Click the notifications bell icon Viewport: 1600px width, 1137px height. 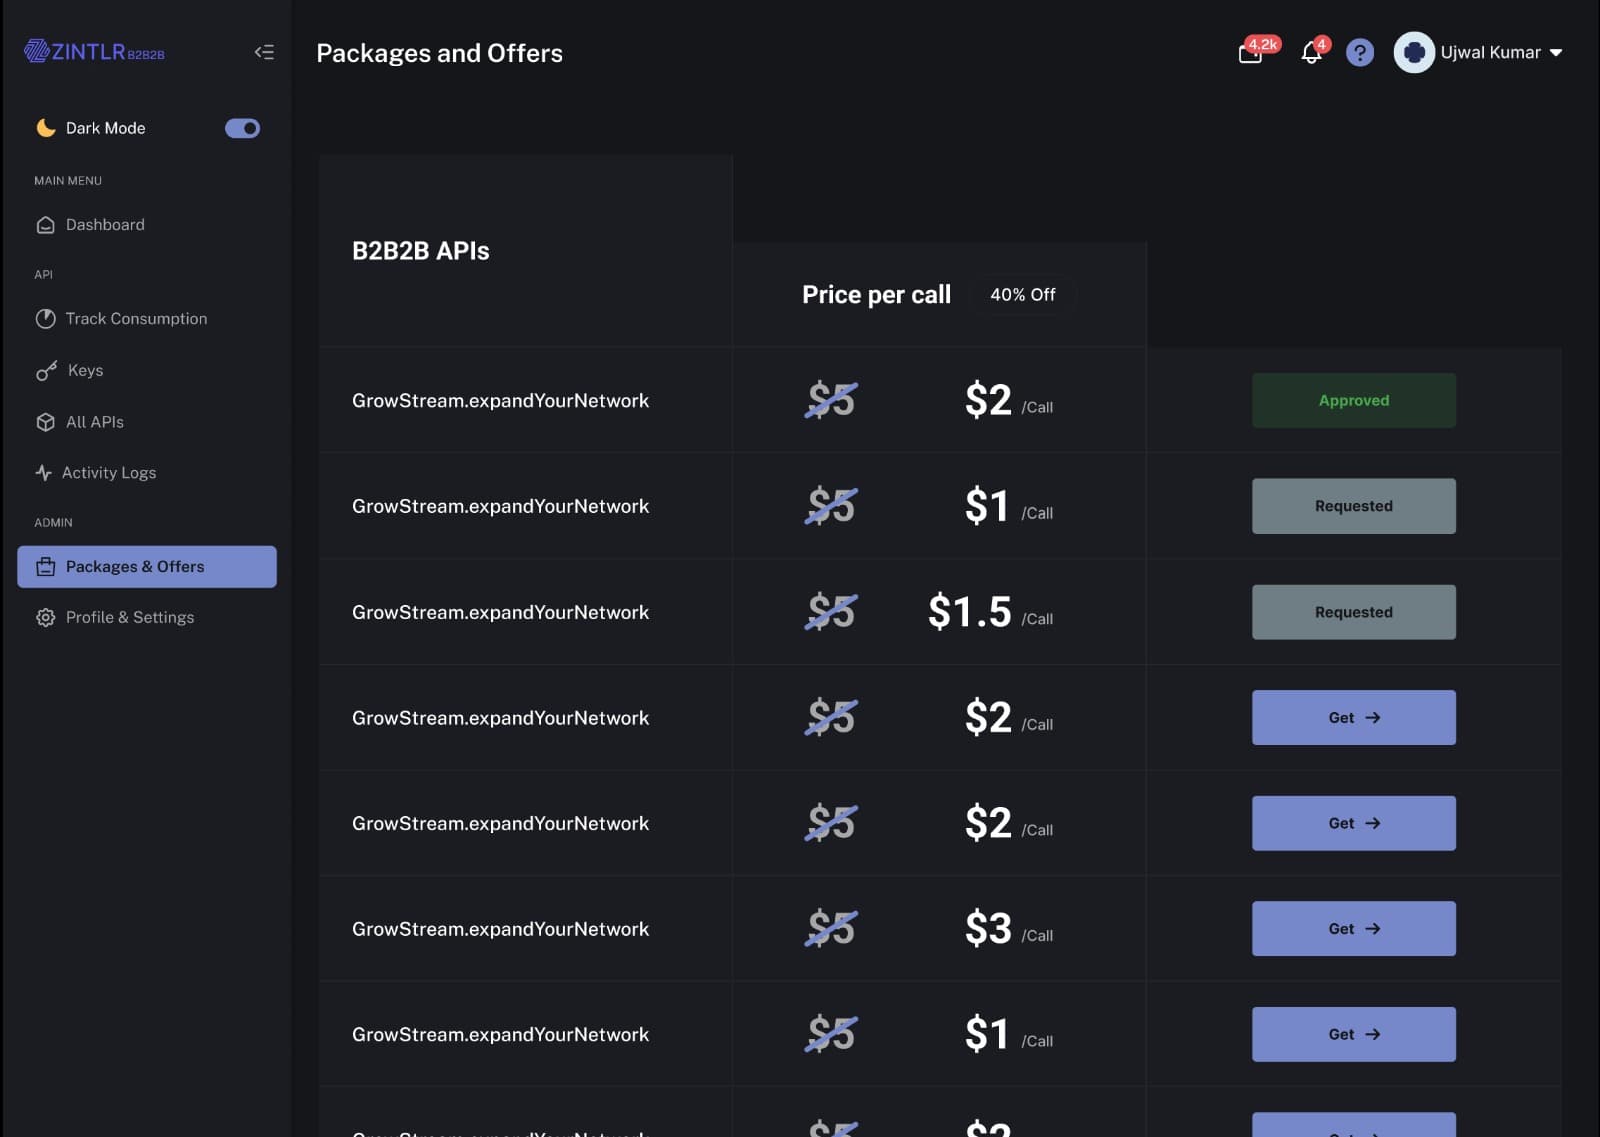[x=1310, y=52]
